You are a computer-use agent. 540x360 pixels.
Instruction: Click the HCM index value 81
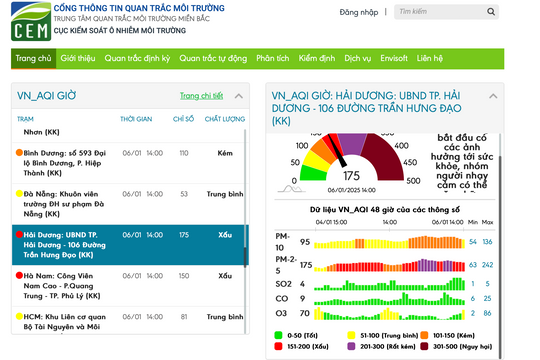tap(184, 317)
